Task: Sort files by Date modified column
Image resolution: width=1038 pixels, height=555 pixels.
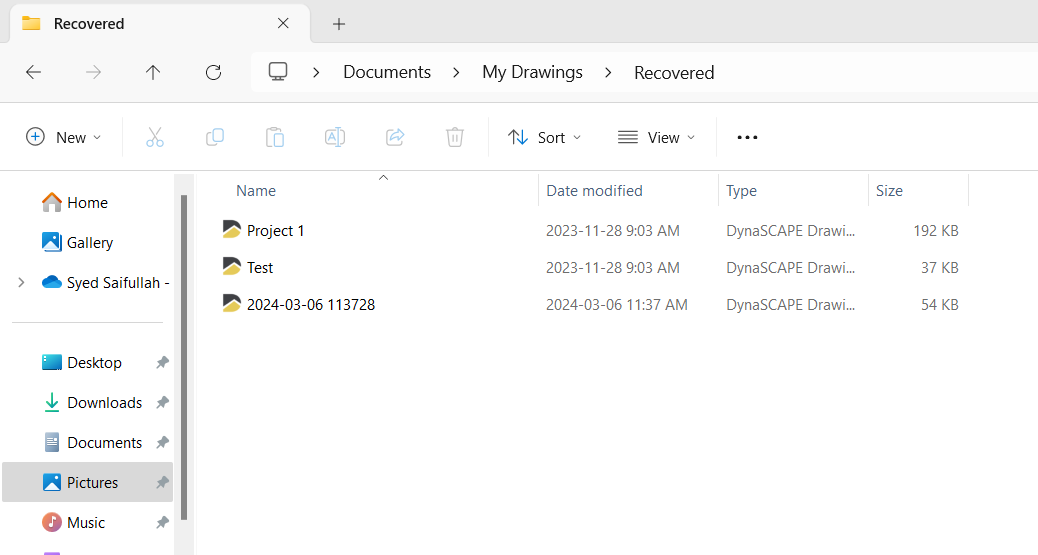Action: [x=594, y=190]
